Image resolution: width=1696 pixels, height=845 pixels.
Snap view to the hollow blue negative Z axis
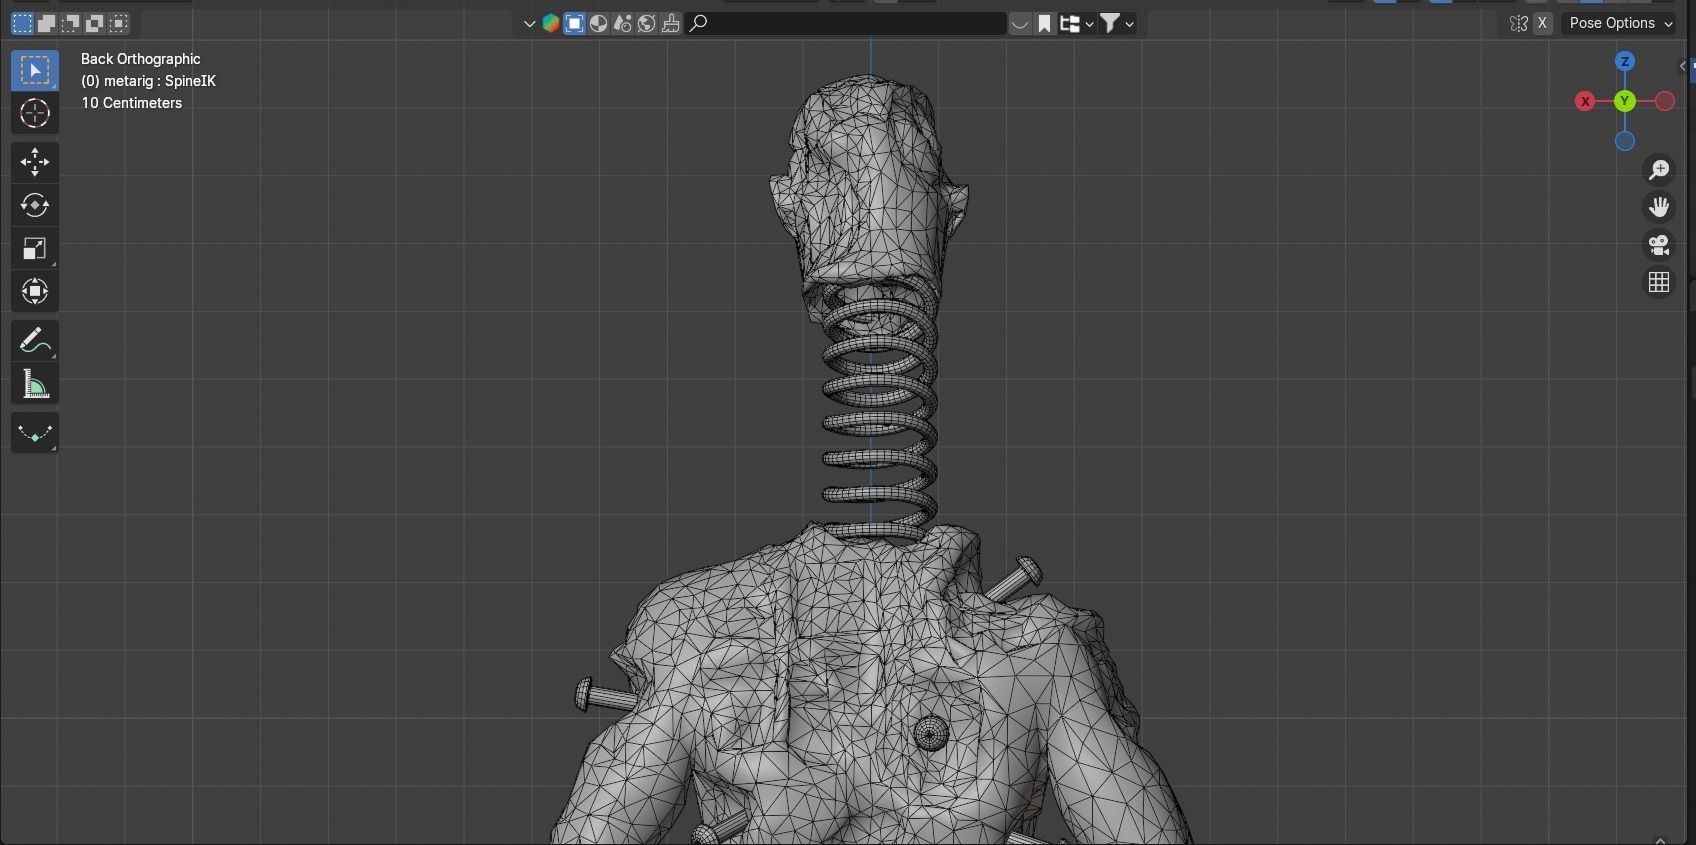(x=1625, y=141)
